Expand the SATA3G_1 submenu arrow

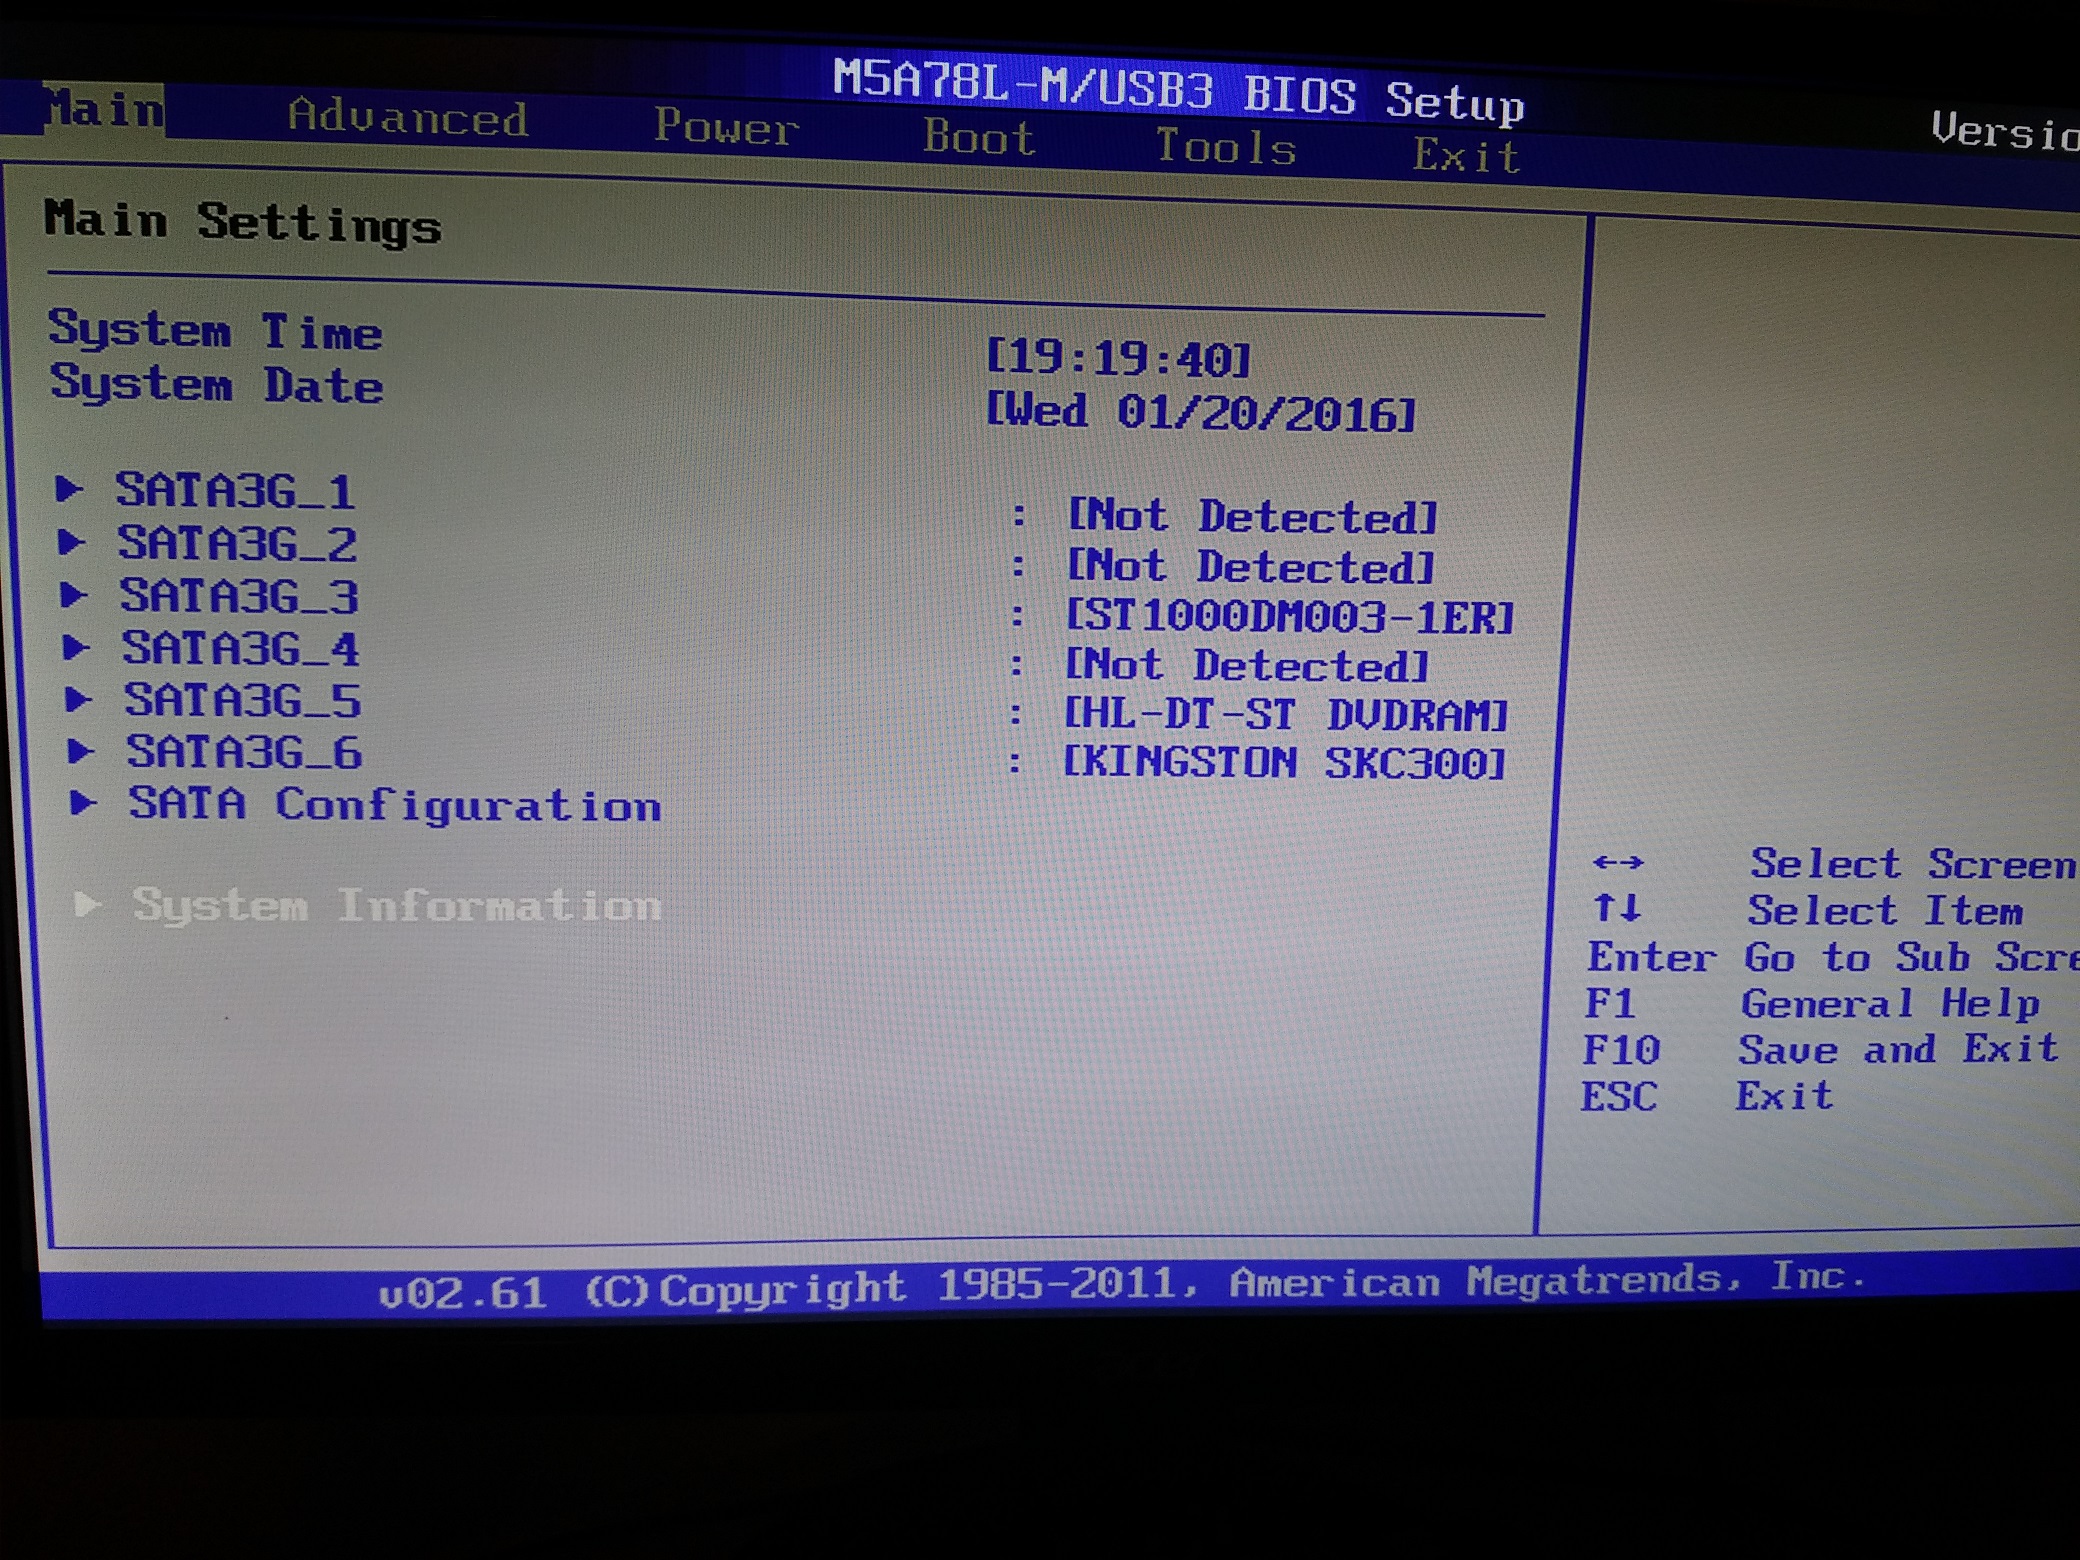tap(68, 489)
